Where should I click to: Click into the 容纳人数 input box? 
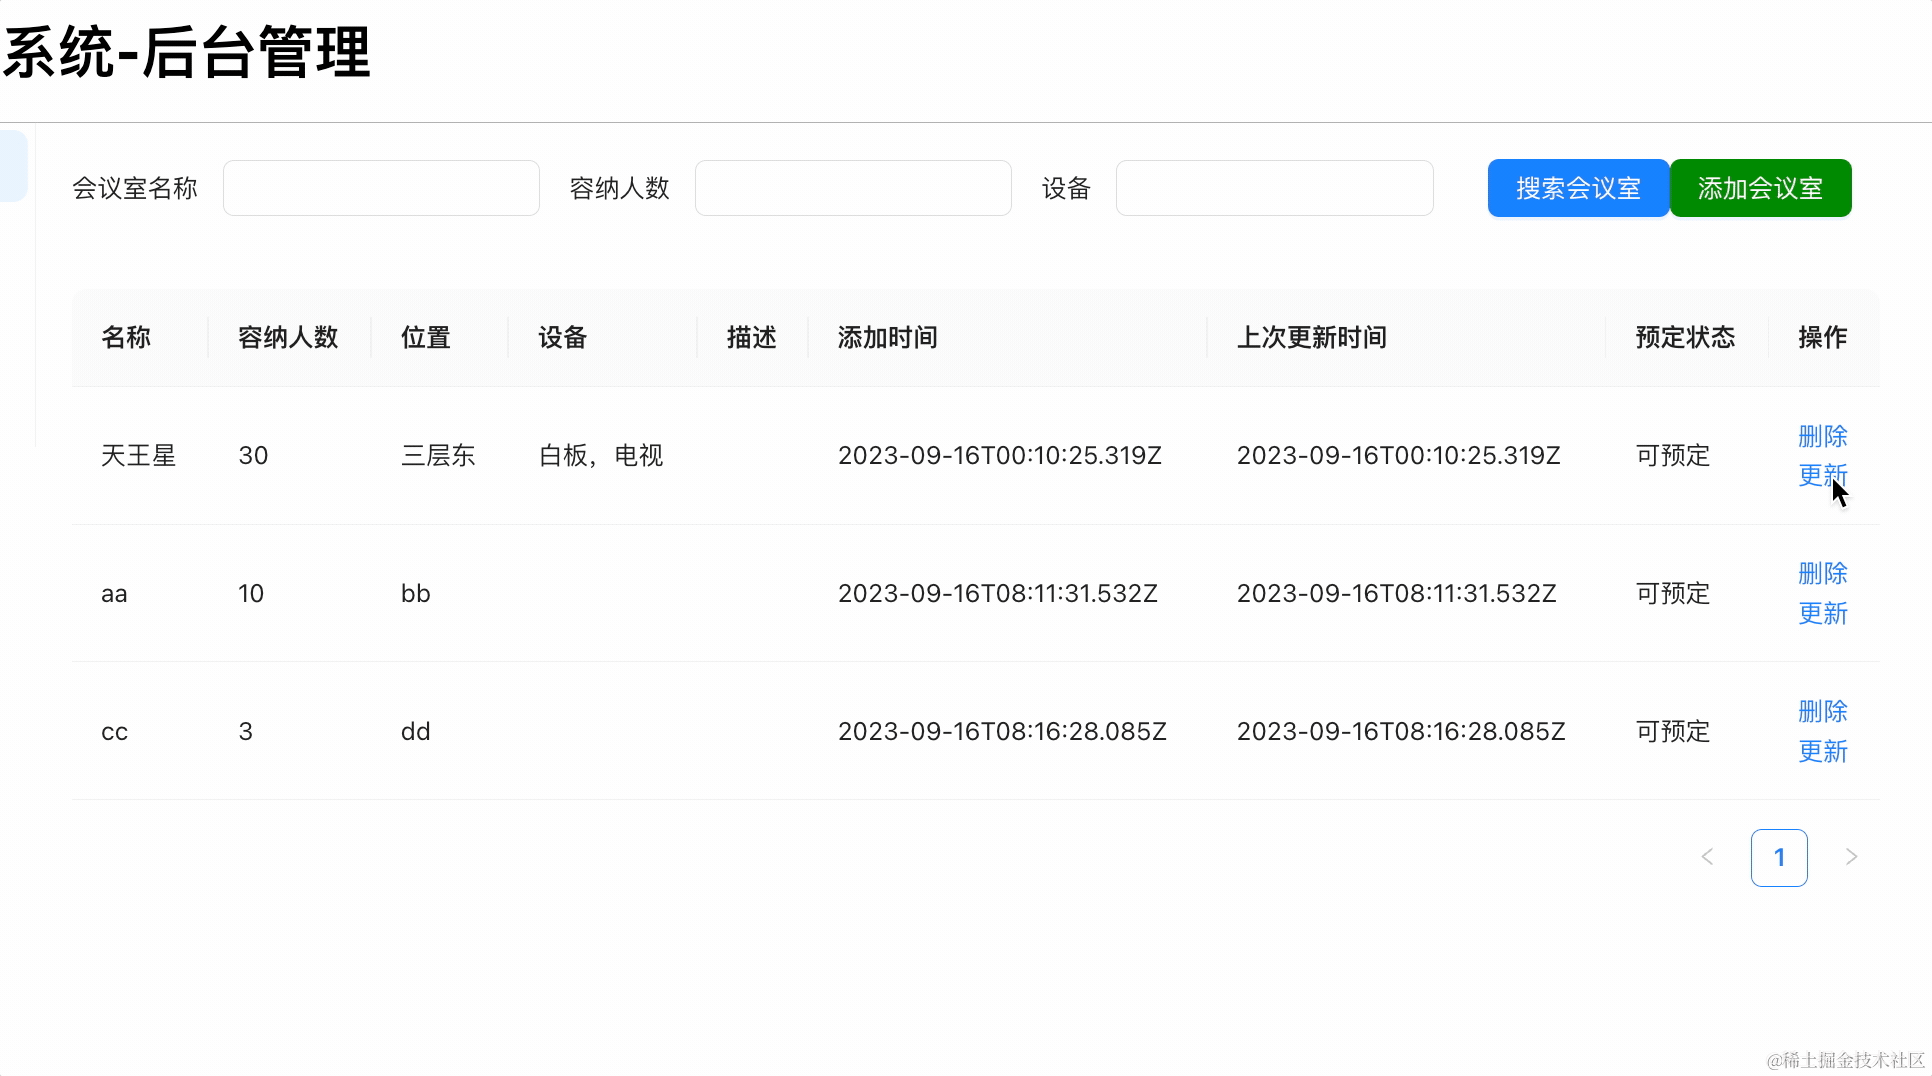coord(853,188)
